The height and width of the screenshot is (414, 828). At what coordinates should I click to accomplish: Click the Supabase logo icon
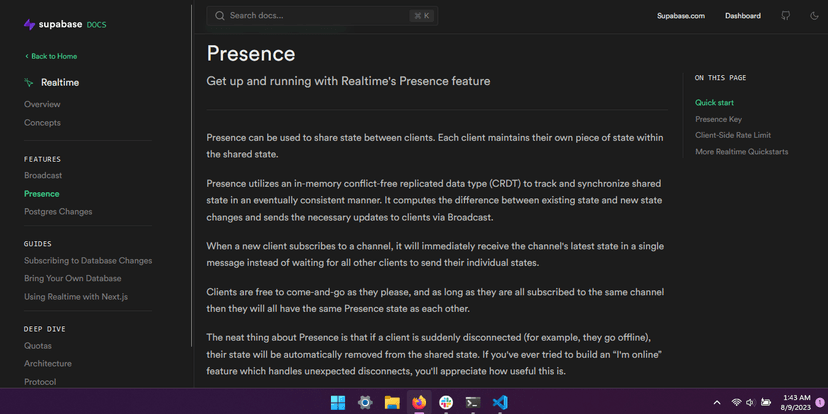30,23
